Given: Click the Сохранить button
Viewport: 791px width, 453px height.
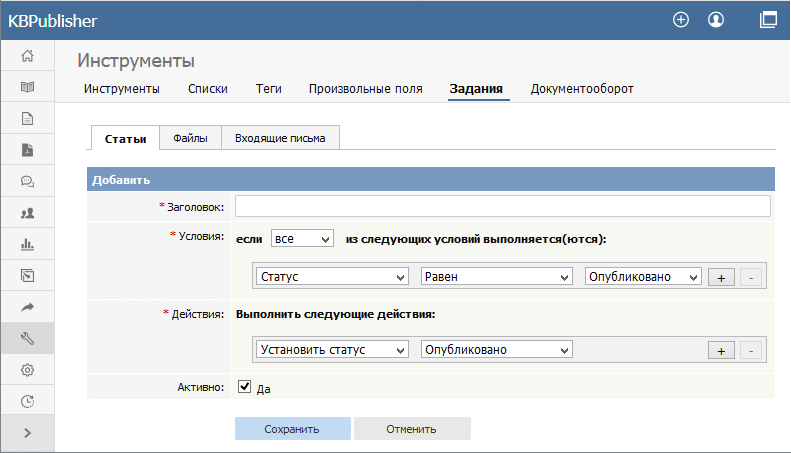Looking at the screenshot, I should (x=292, y=429).
